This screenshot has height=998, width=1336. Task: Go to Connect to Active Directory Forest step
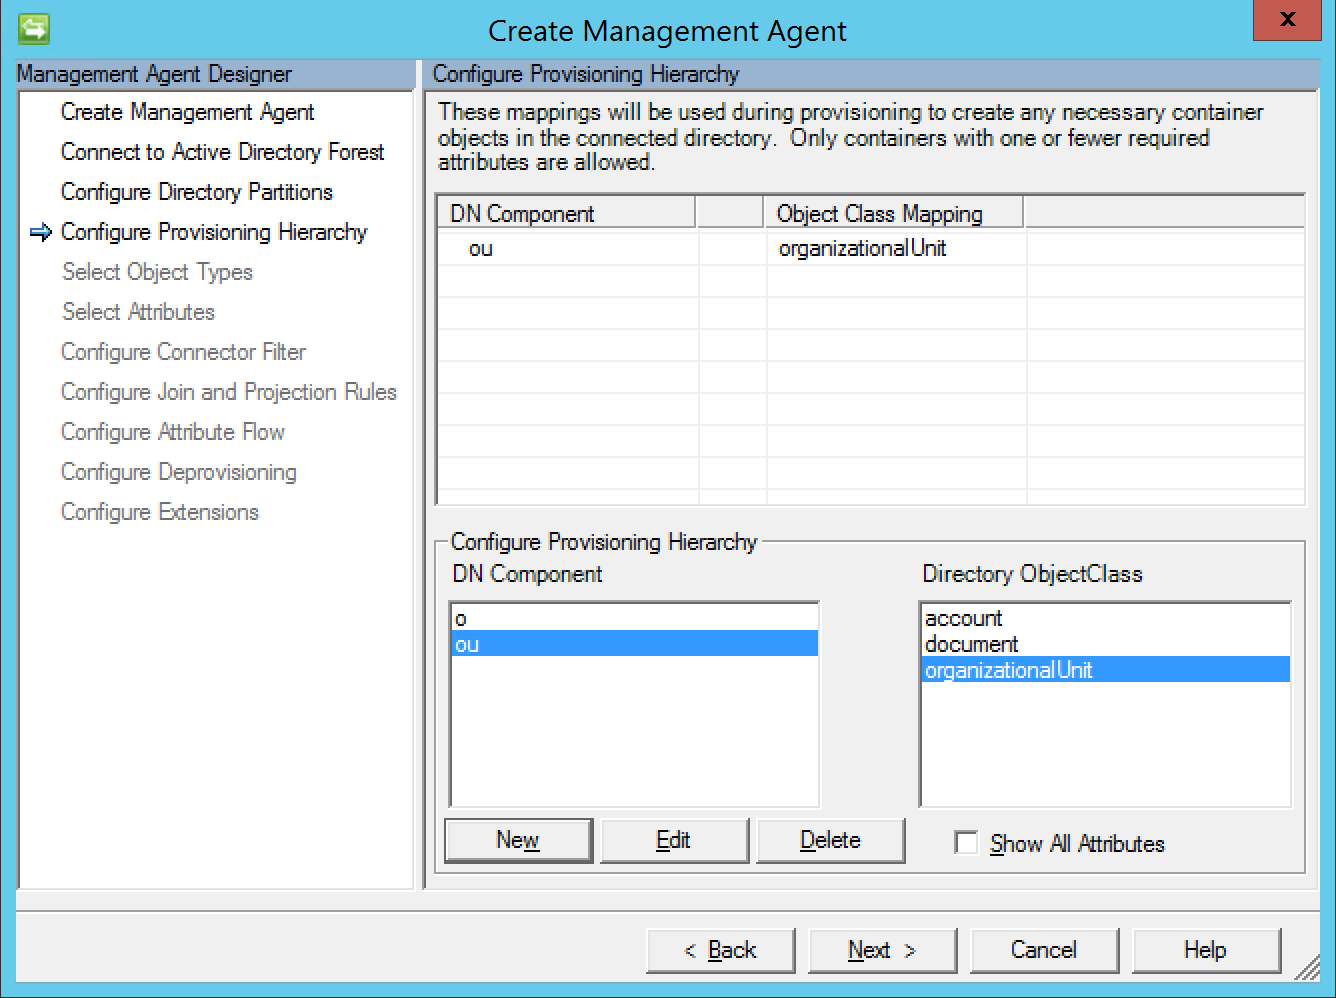(x=222, y=152)
